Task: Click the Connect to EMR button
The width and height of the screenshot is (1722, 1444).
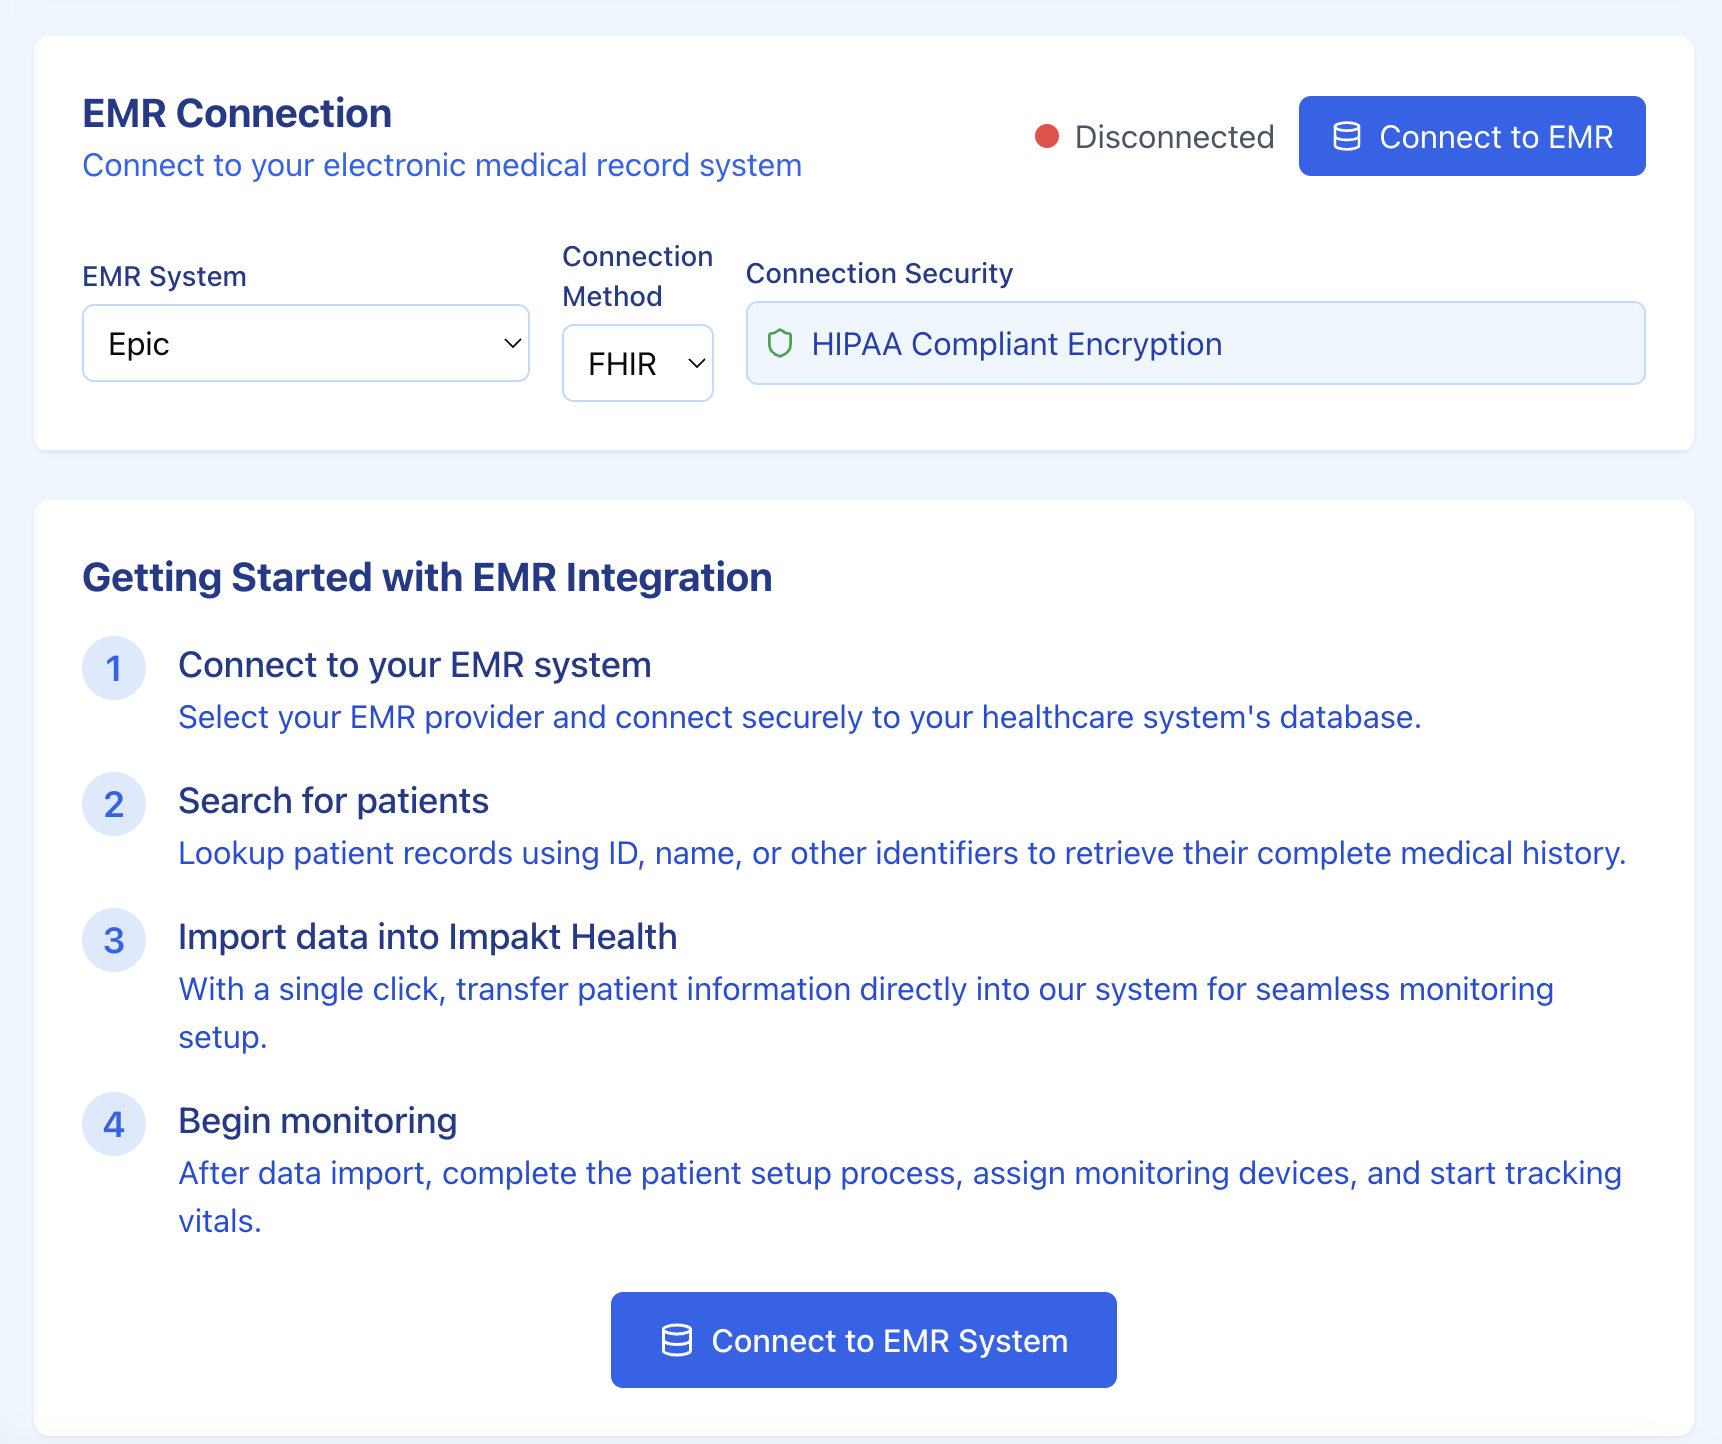Action: point(1470,136)
